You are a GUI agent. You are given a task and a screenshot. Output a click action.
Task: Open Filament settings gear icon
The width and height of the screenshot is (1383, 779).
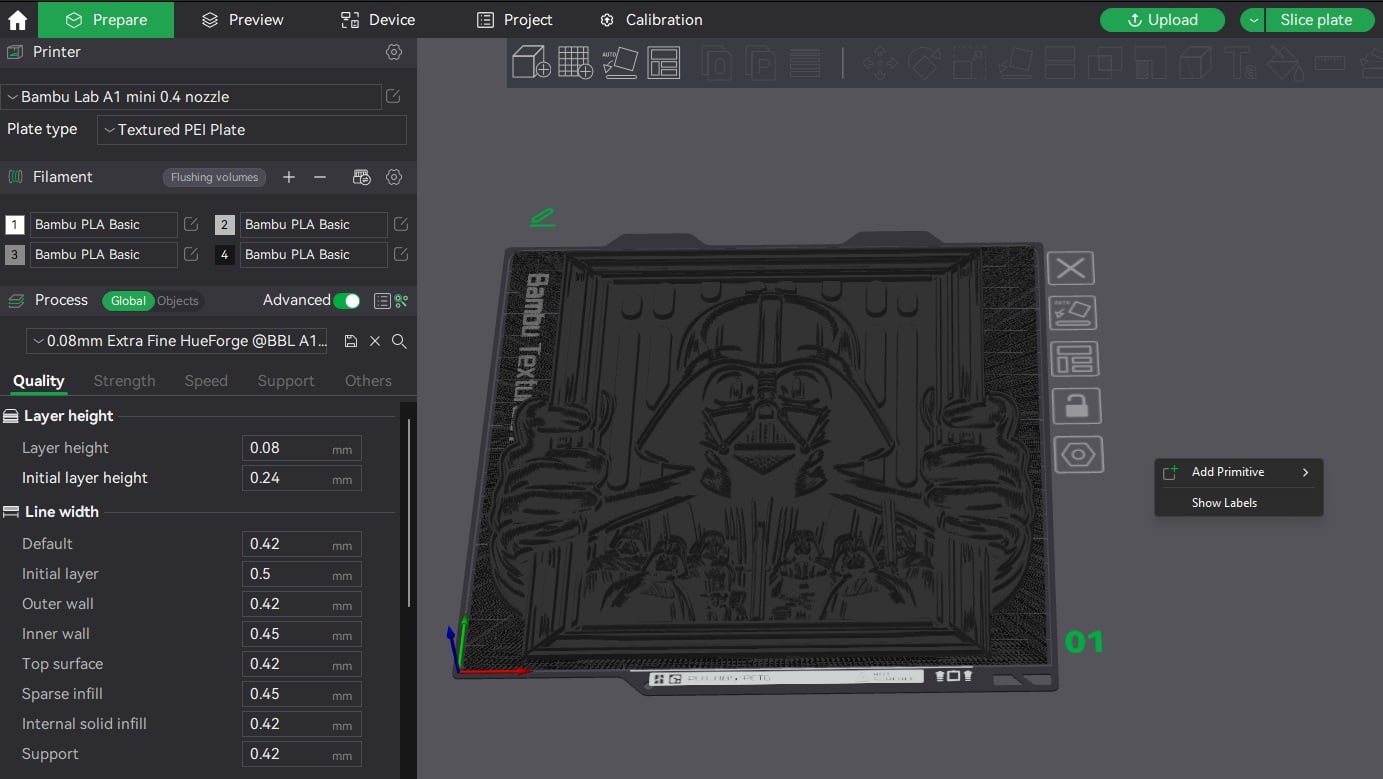[x=394, y=177]
